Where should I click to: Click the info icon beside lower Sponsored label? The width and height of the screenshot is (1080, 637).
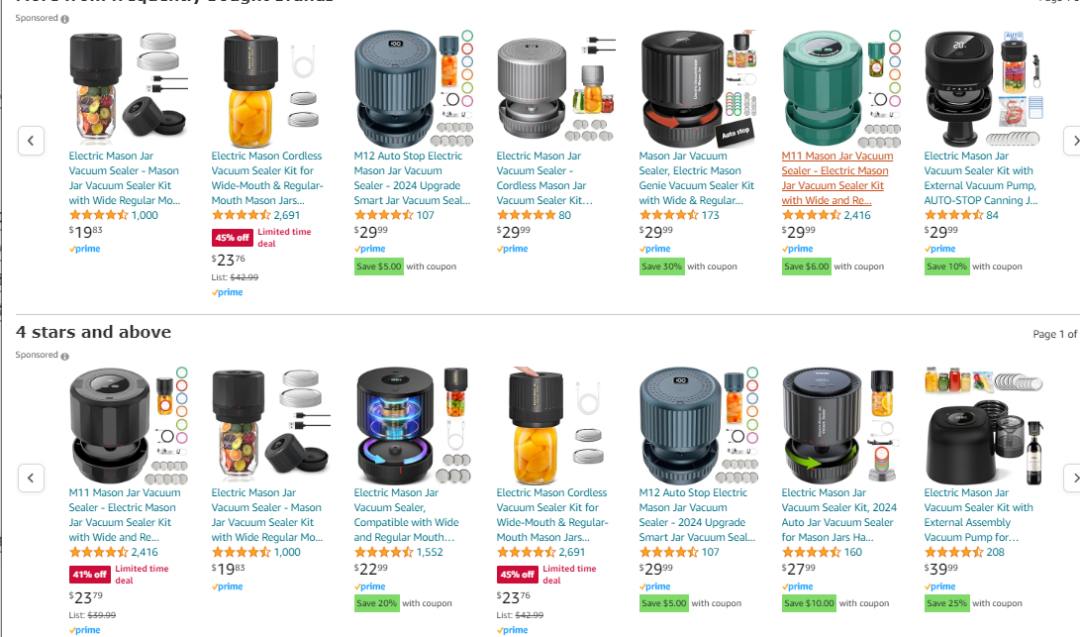point(65,356)
